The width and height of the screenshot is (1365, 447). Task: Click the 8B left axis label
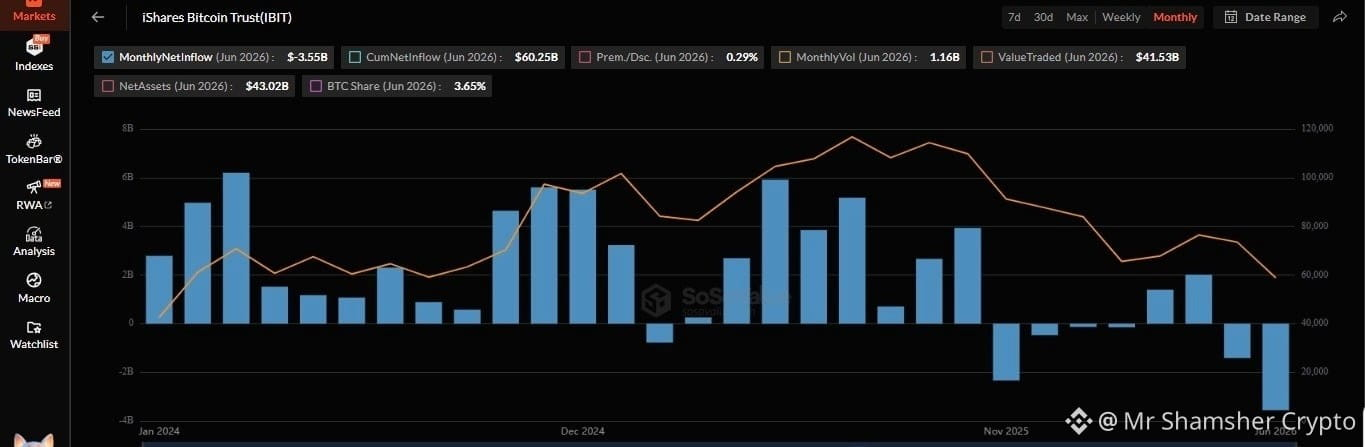click(x=127, y=128)
